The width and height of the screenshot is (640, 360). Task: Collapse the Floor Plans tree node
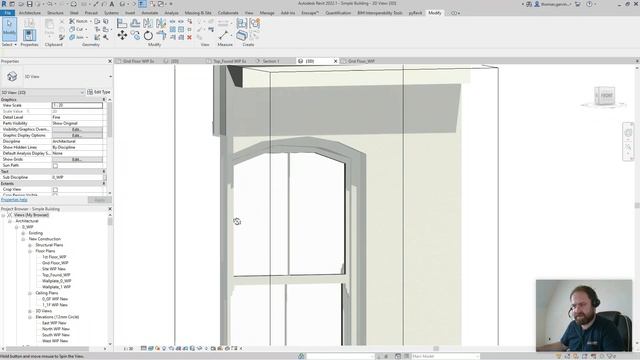tap(30, 251)
